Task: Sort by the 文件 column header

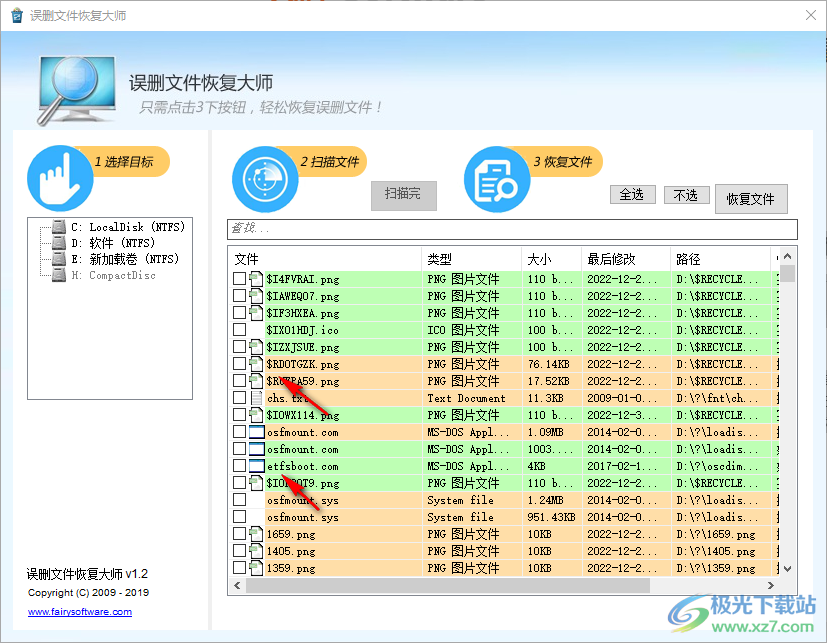Action: (x=325, y=259)
